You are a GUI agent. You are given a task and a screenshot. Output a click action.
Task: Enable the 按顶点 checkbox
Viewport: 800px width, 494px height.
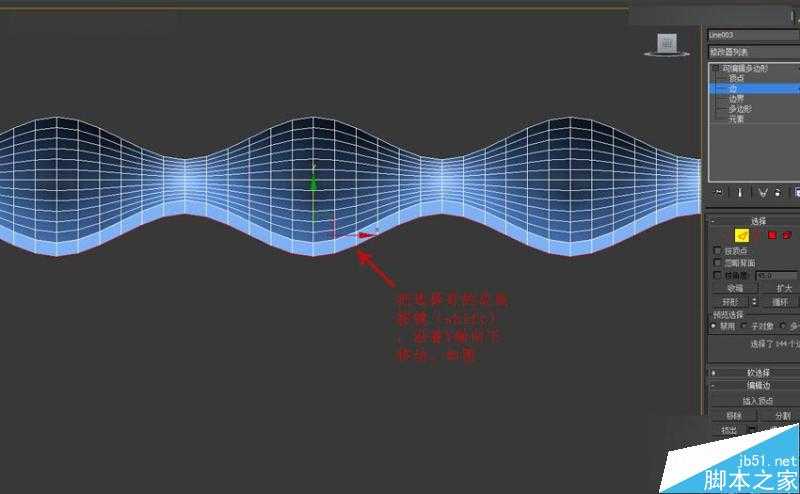click(717, 251)
